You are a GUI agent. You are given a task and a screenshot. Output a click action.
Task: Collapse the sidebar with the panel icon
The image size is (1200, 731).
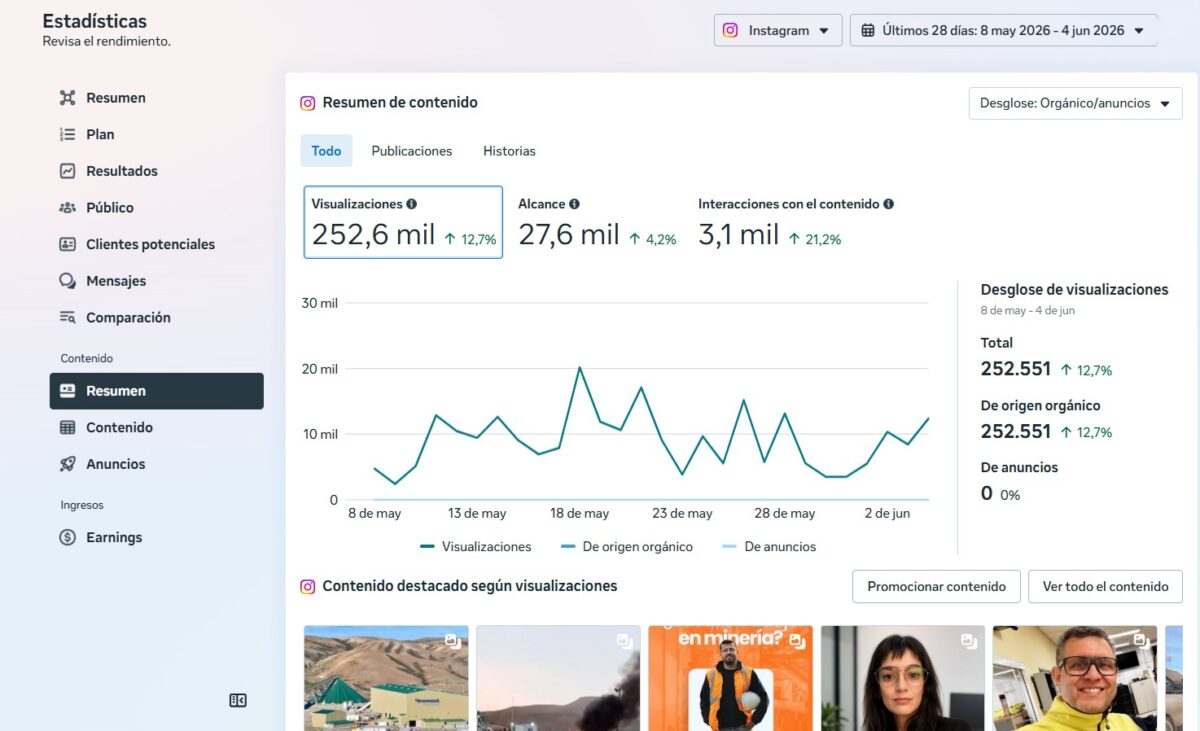(238, 700)
